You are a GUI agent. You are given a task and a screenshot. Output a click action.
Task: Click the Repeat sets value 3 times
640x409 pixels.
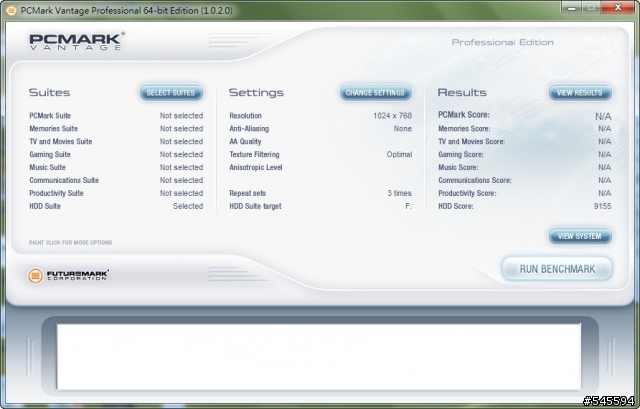399,193
